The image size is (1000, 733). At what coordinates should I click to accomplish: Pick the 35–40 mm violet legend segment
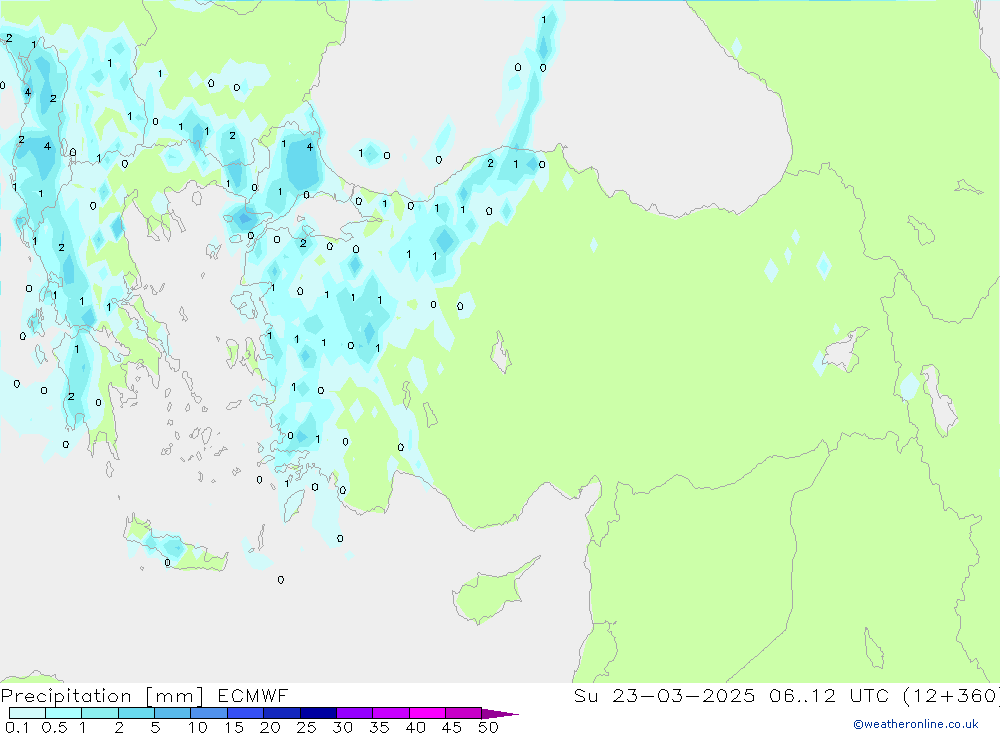click(391, 713)
